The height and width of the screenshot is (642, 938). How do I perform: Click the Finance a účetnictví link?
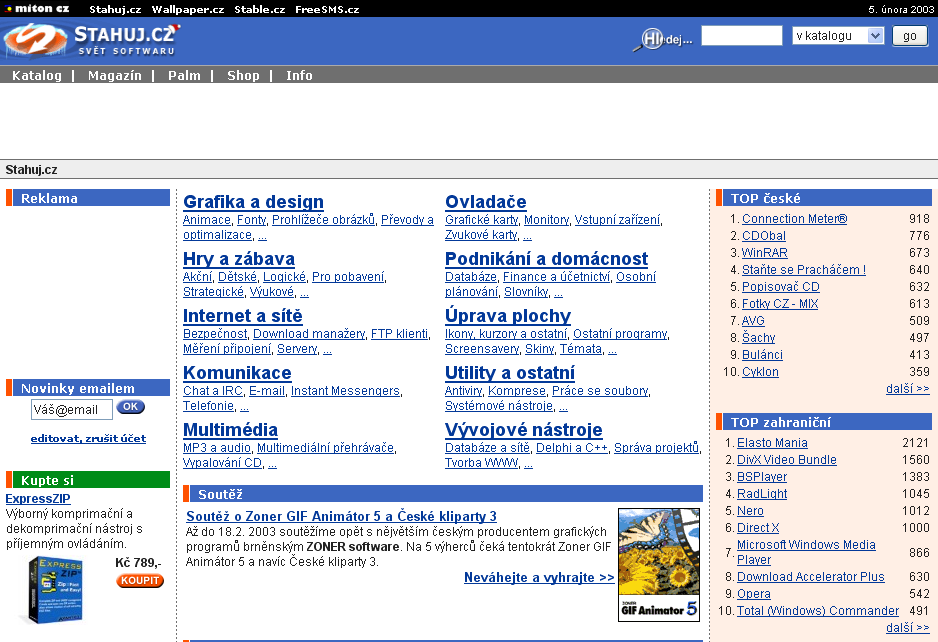click(x=556, y=276)
